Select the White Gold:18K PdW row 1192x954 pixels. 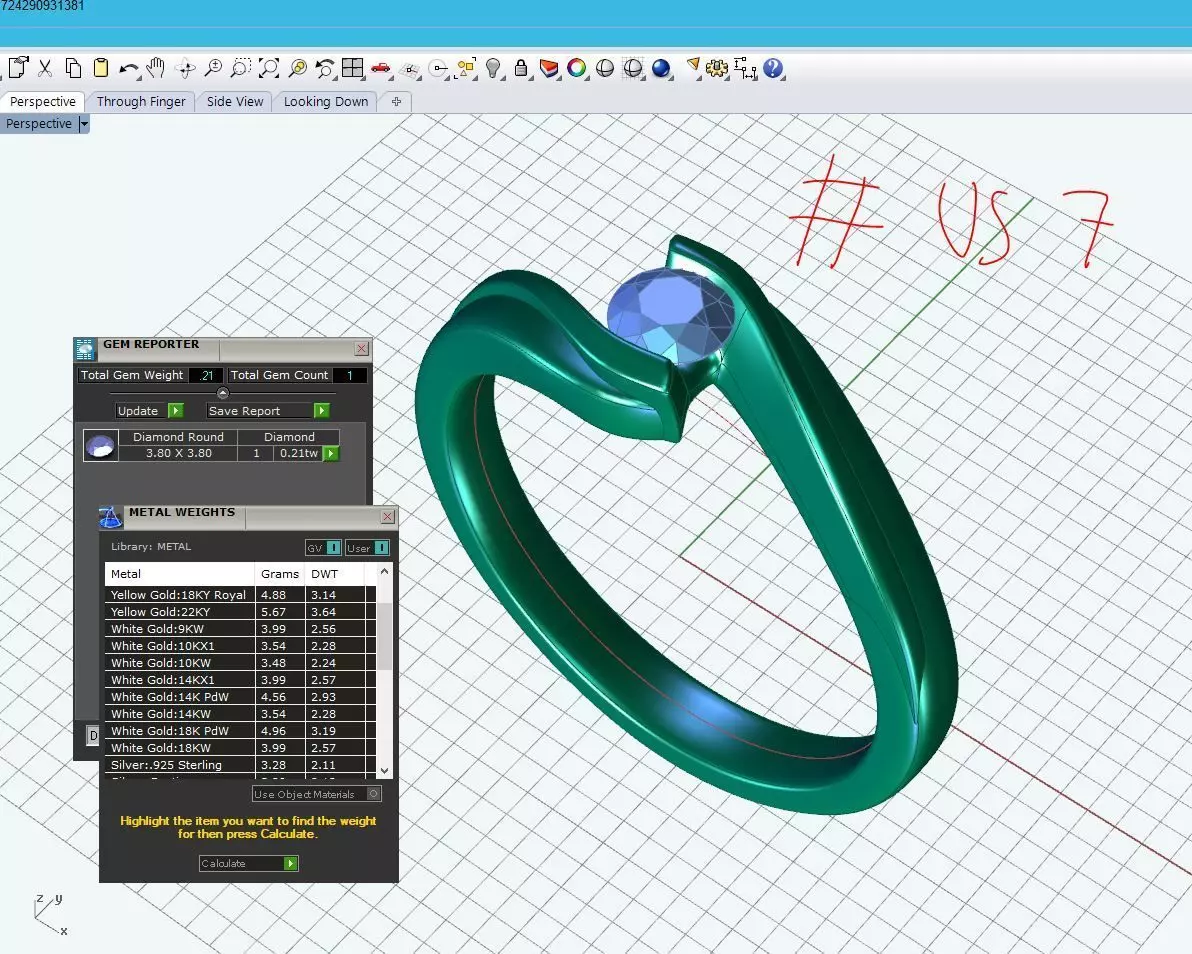[240, 731]
